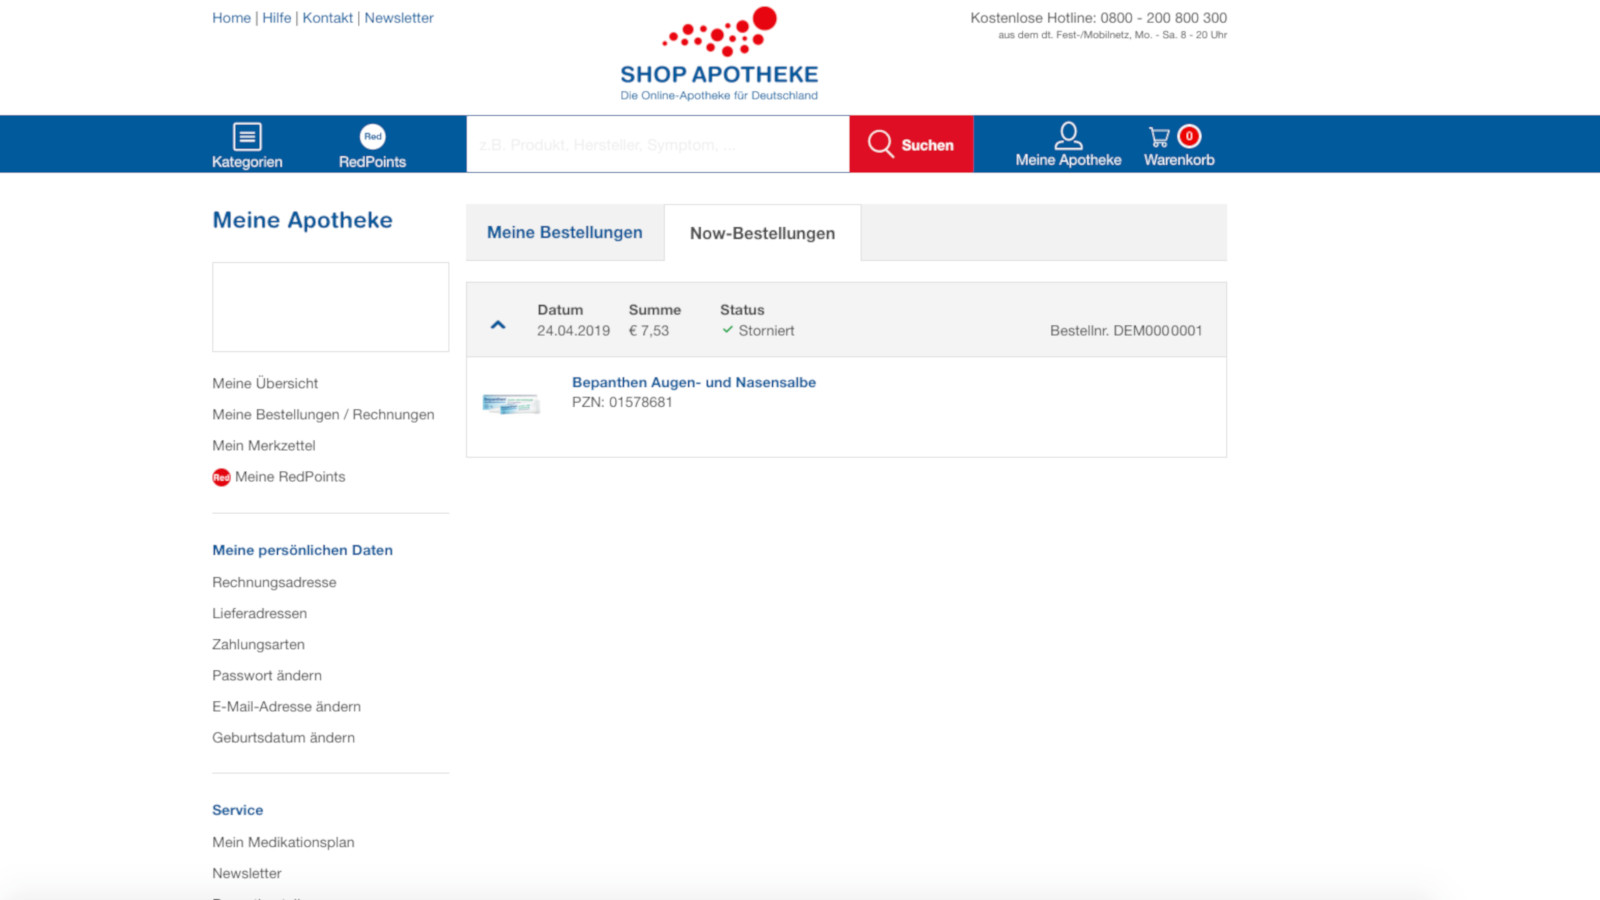The image size is (1600, 900).
Task: Open Meine Bestellungen / Rechnungen sidebar link
Action: click(x=323, y=415)
